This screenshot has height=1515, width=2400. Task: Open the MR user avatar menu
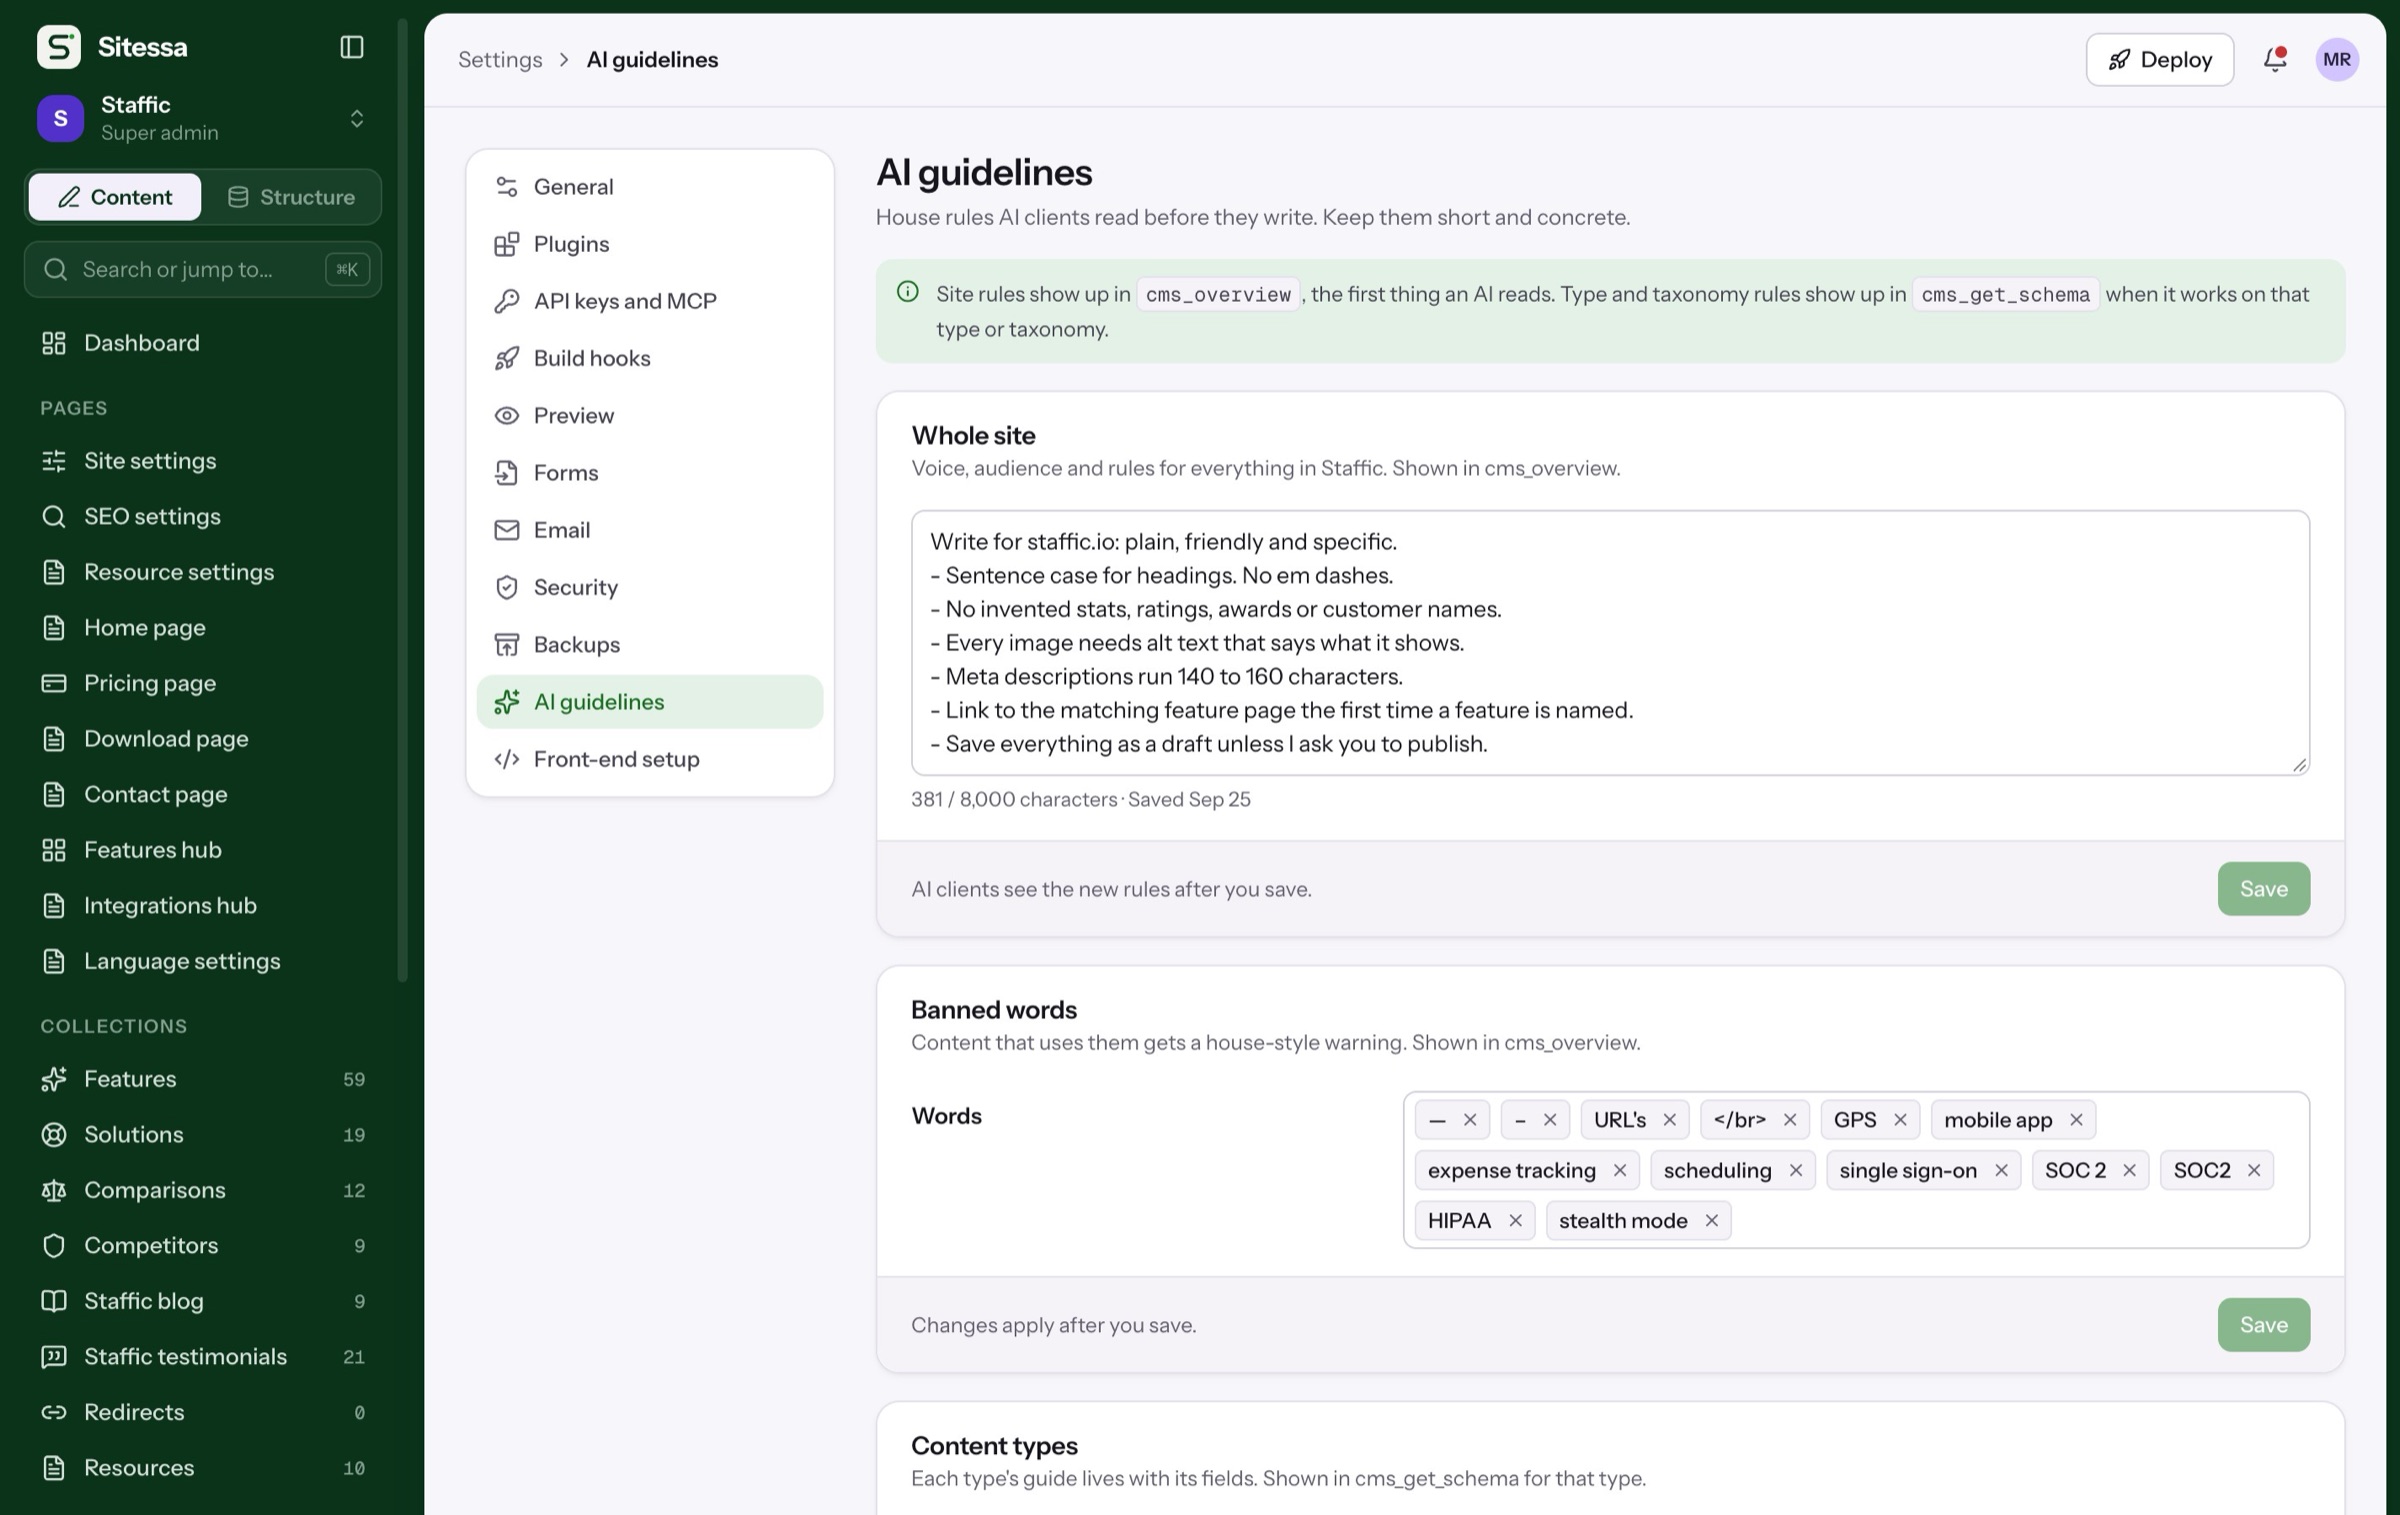2337,59
